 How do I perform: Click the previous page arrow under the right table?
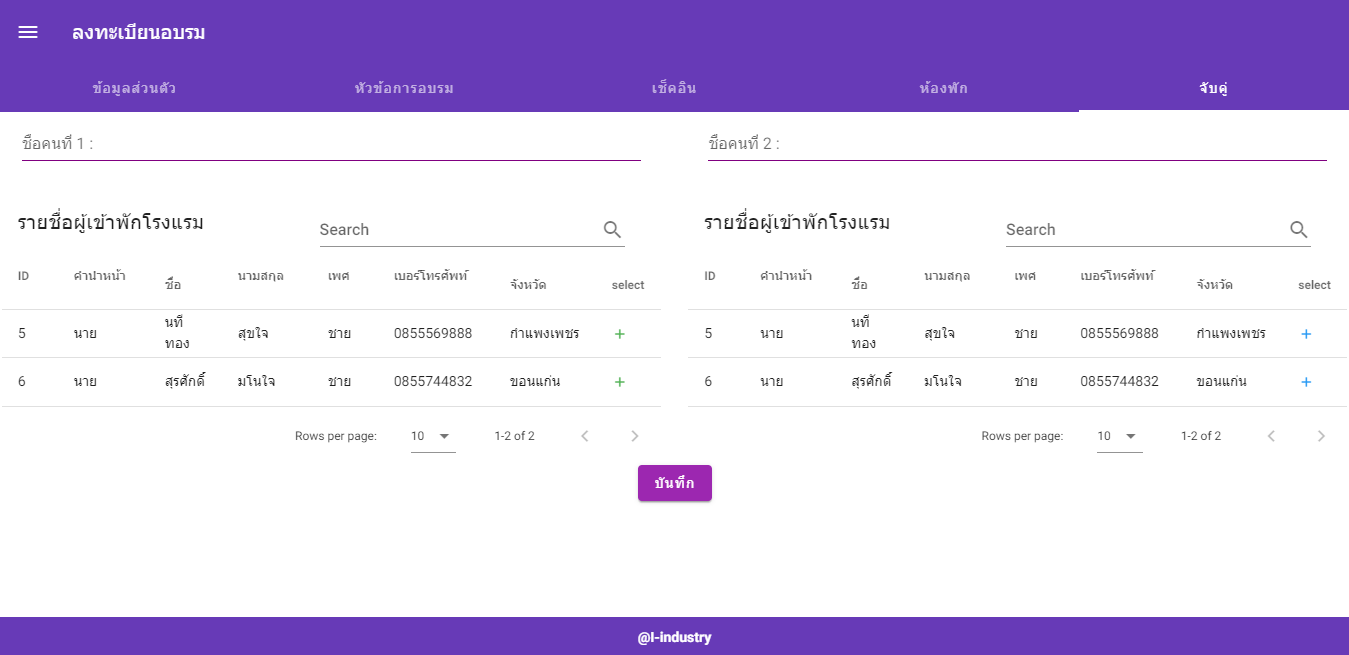pyautogui.click(x=1271, y=435)
